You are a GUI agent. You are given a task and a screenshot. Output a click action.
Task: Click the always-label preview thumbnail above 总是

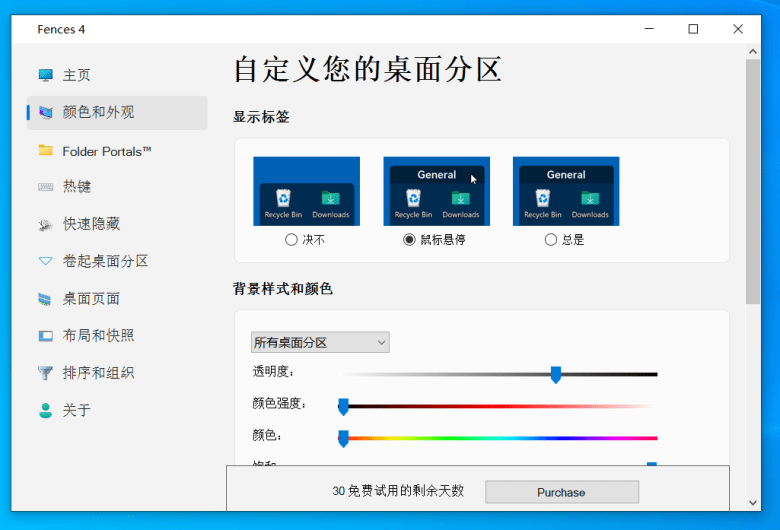pos(566,191)
